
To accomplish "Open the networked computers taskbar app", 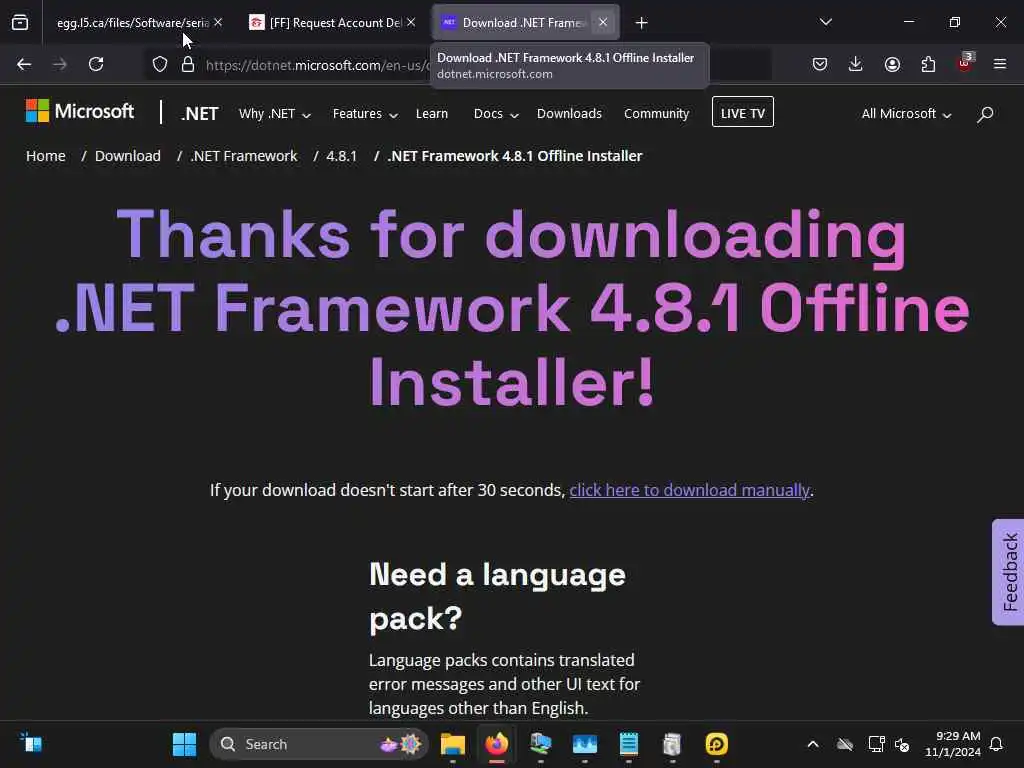I will point(541,744).
